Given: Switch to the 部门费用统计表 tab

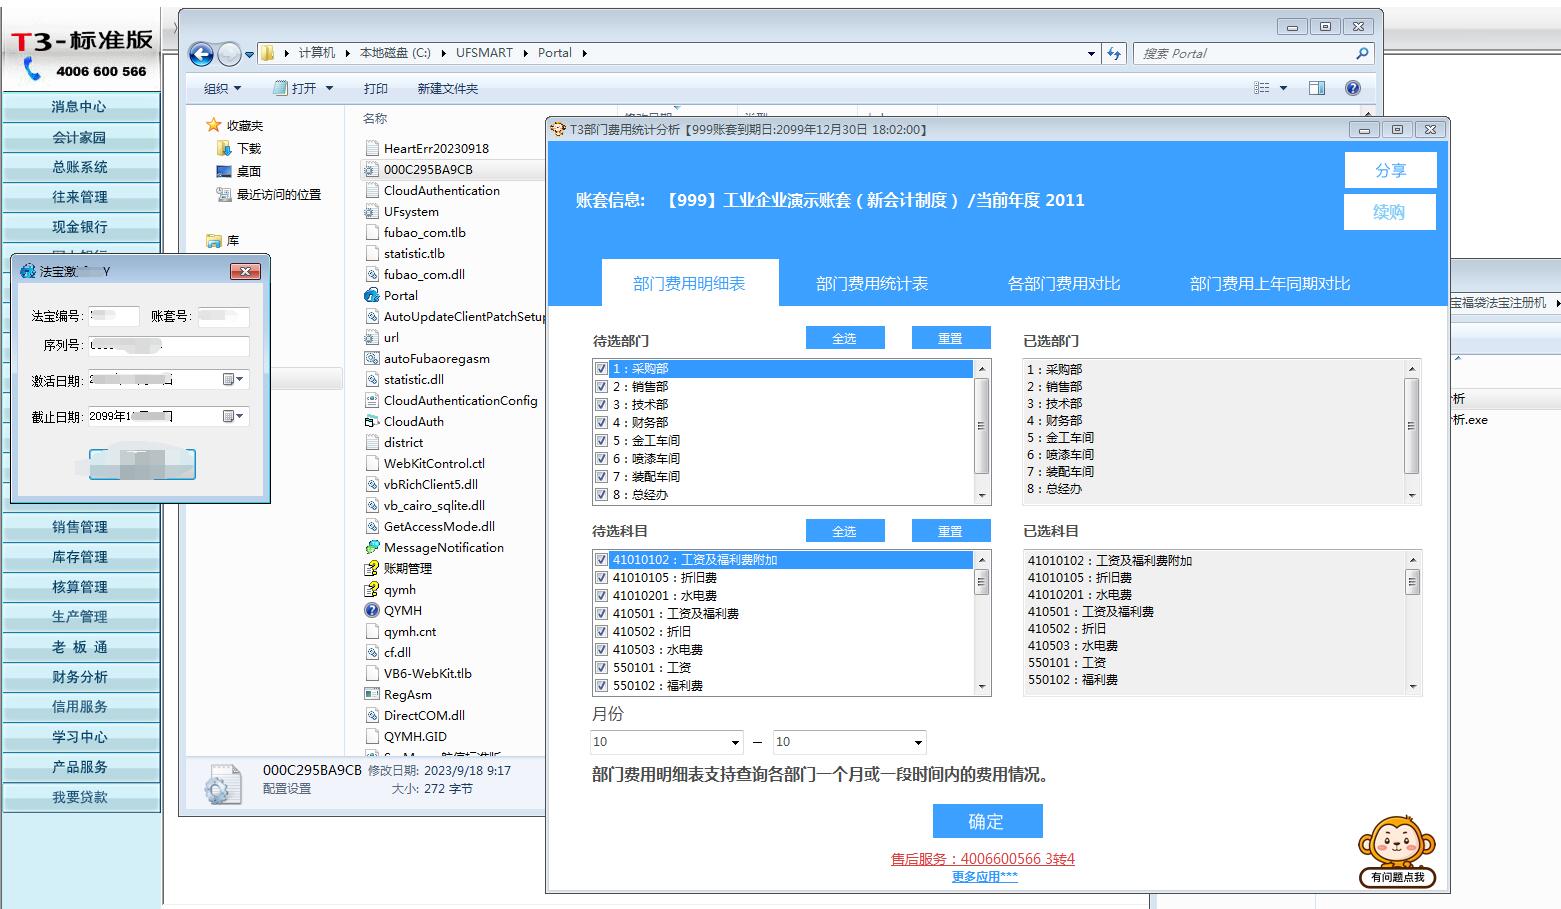Looking at the screenshot, I should pyautogui.click(x=871, y=284).
